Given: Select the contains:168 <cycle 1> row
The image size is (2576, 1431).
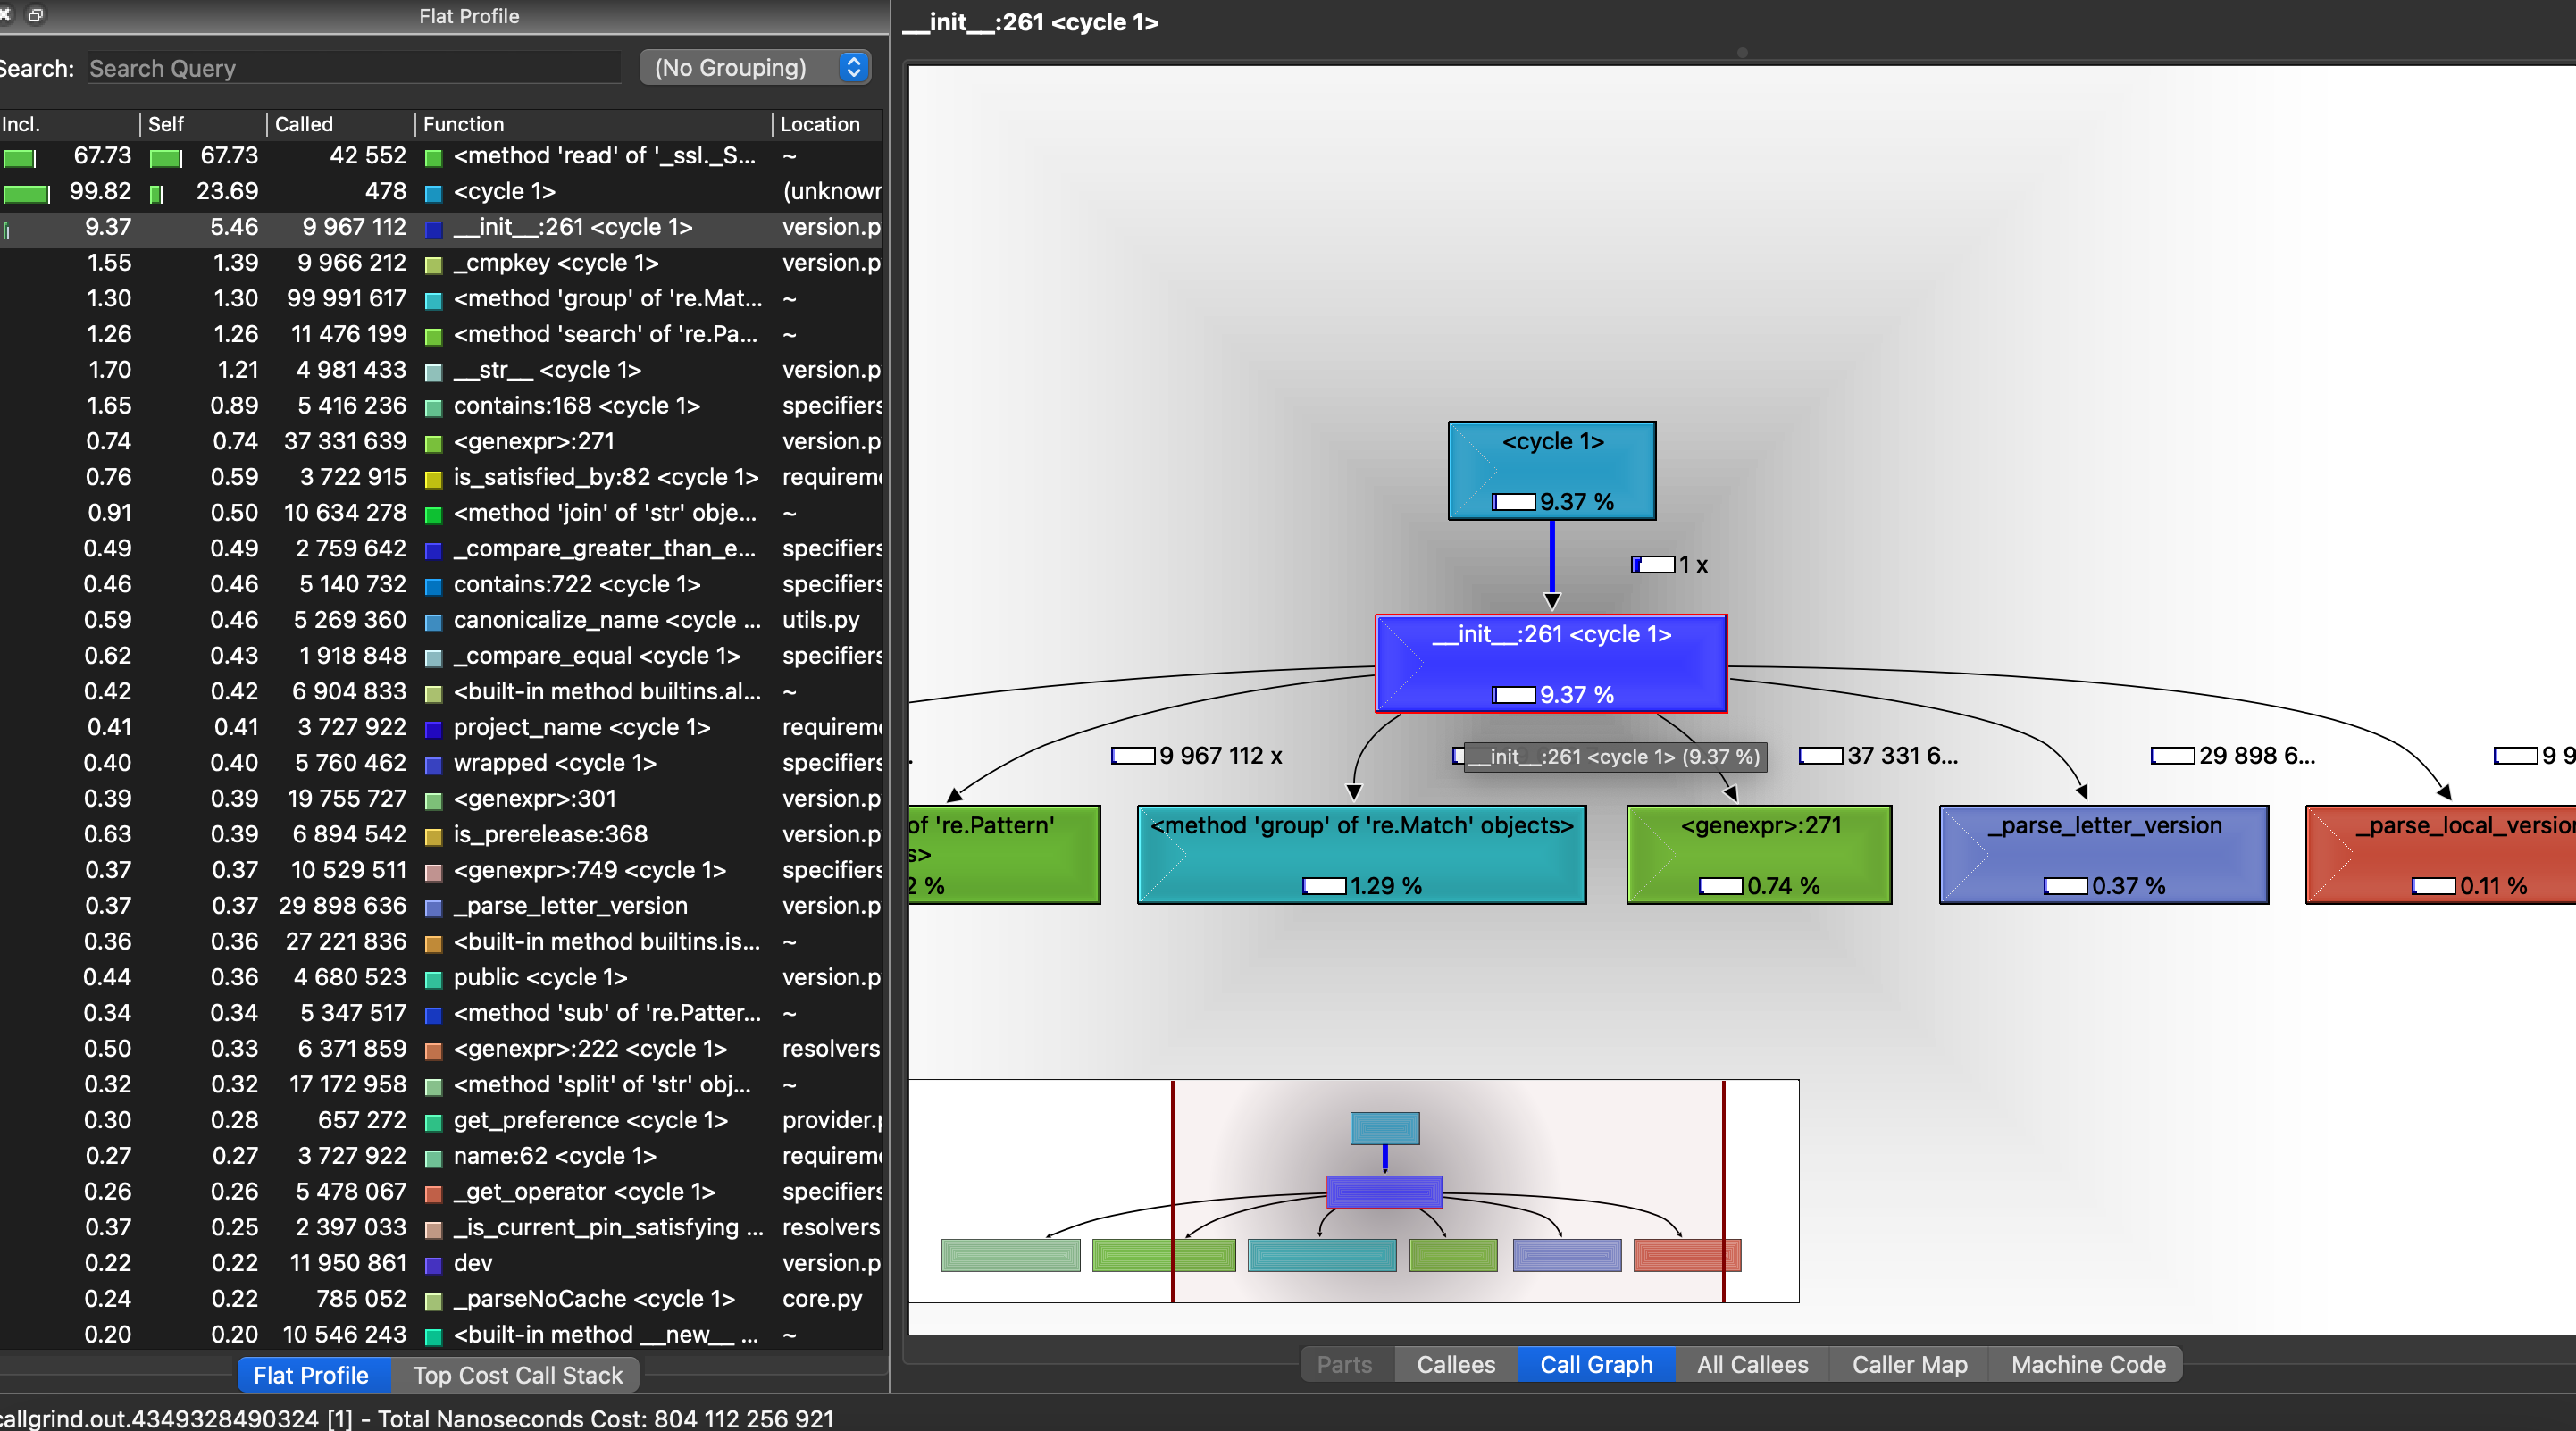Looking at the screenshot, I should coord(441,406).
